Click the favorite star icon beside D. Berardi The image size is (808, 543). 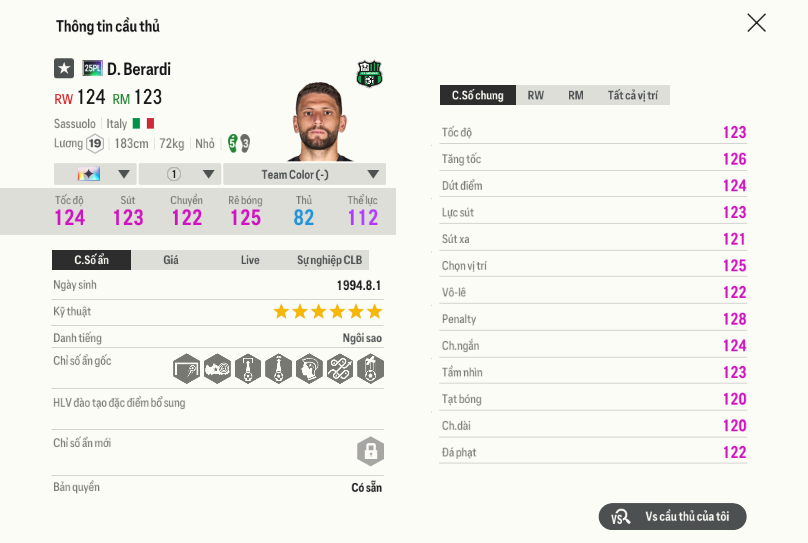point(64,69)
